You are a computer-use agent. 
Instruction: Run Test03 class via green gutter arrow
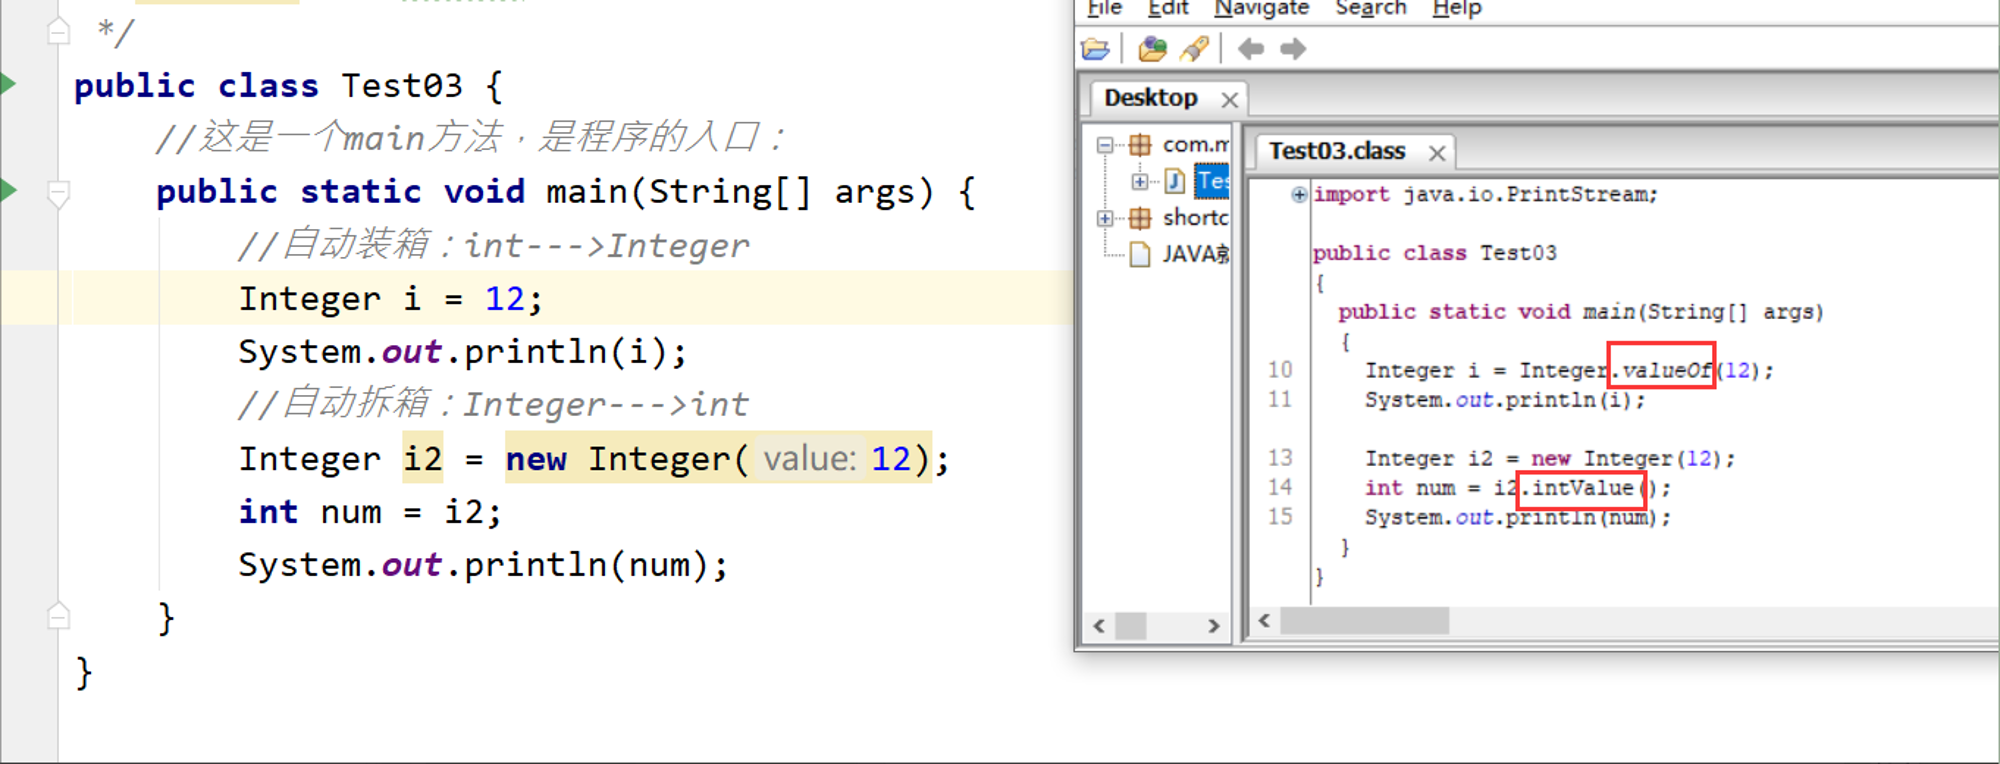(8, 84)
